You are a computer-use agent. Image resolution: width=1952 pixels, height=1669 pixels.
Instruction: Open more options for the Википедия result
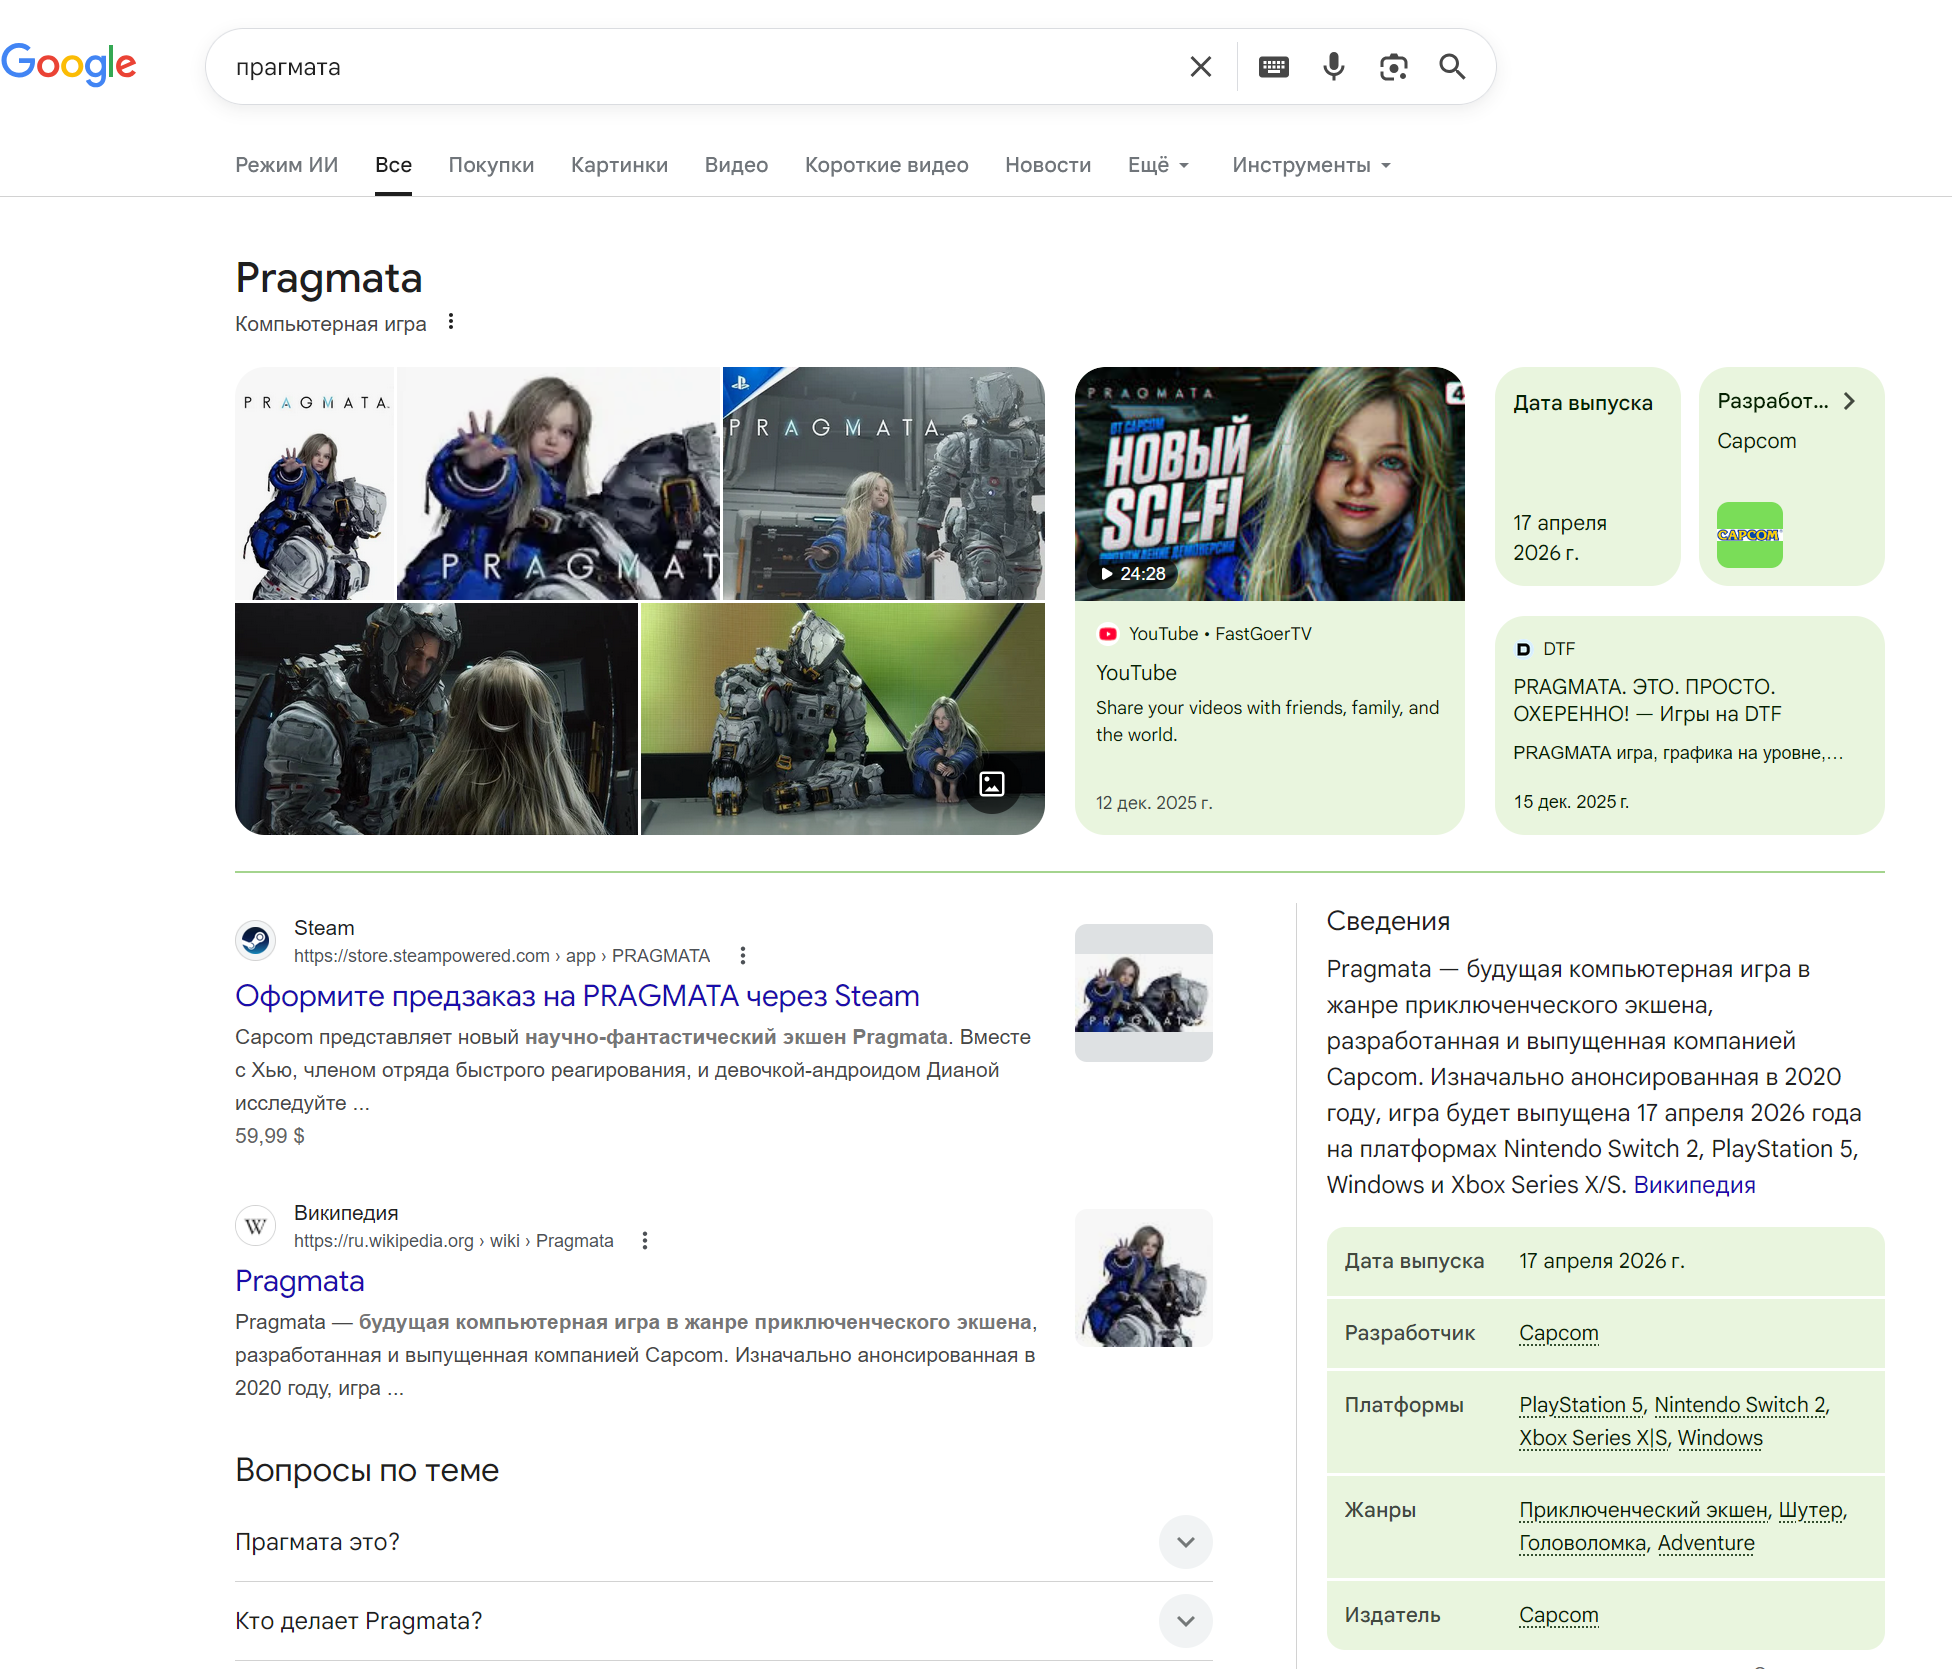645,1241
